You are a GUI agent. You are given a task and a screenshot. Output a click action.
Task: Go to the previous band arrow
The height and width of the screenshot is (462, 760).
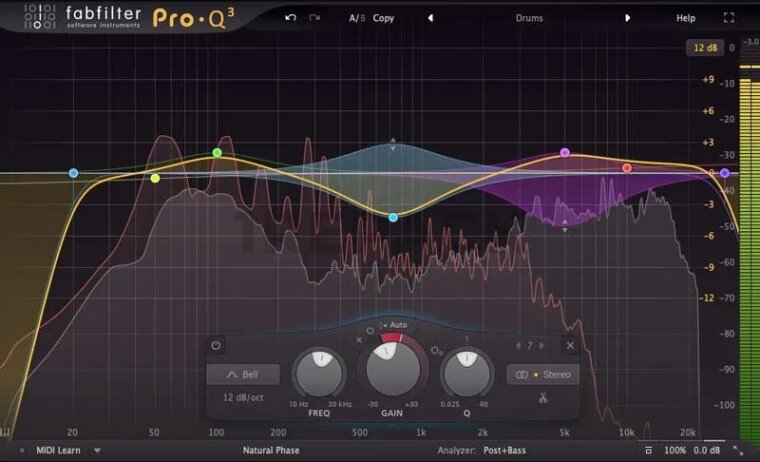click(517, 346)
